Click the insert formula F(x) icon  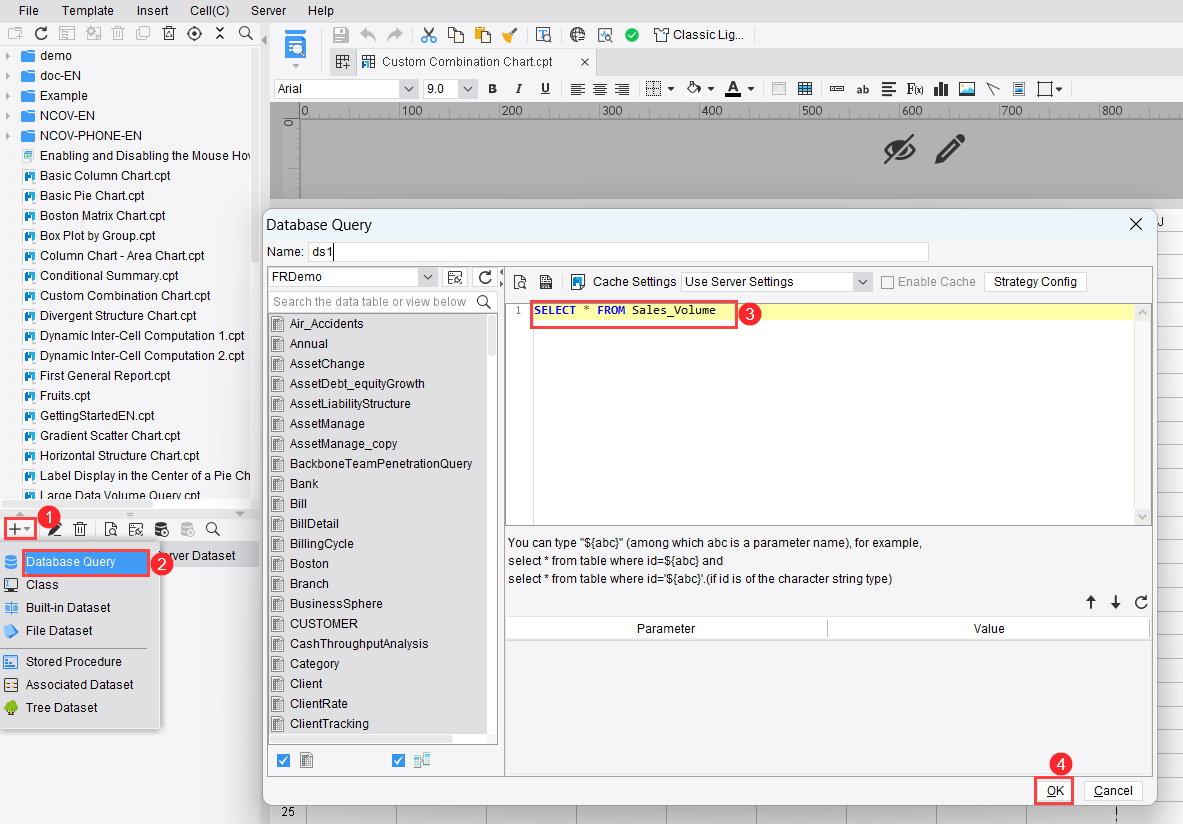(x=914, y=89)
